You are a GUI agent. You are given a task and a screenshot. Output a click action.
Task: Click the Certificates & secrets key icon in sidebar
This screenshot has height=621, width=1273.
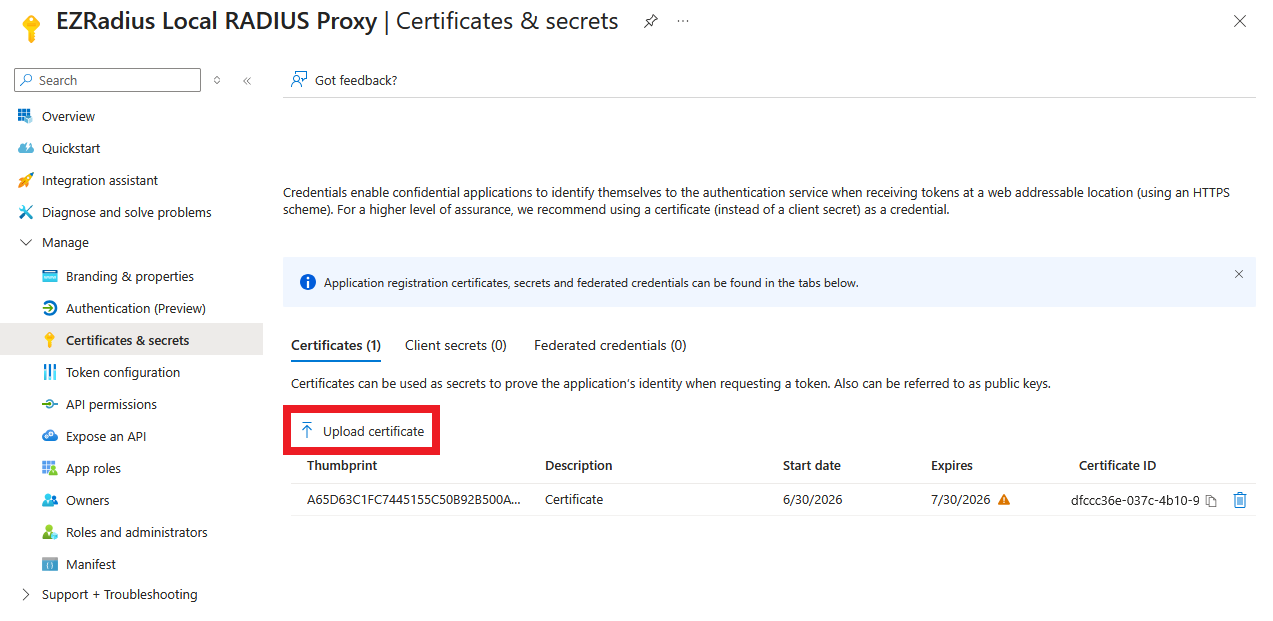[50, 340]
